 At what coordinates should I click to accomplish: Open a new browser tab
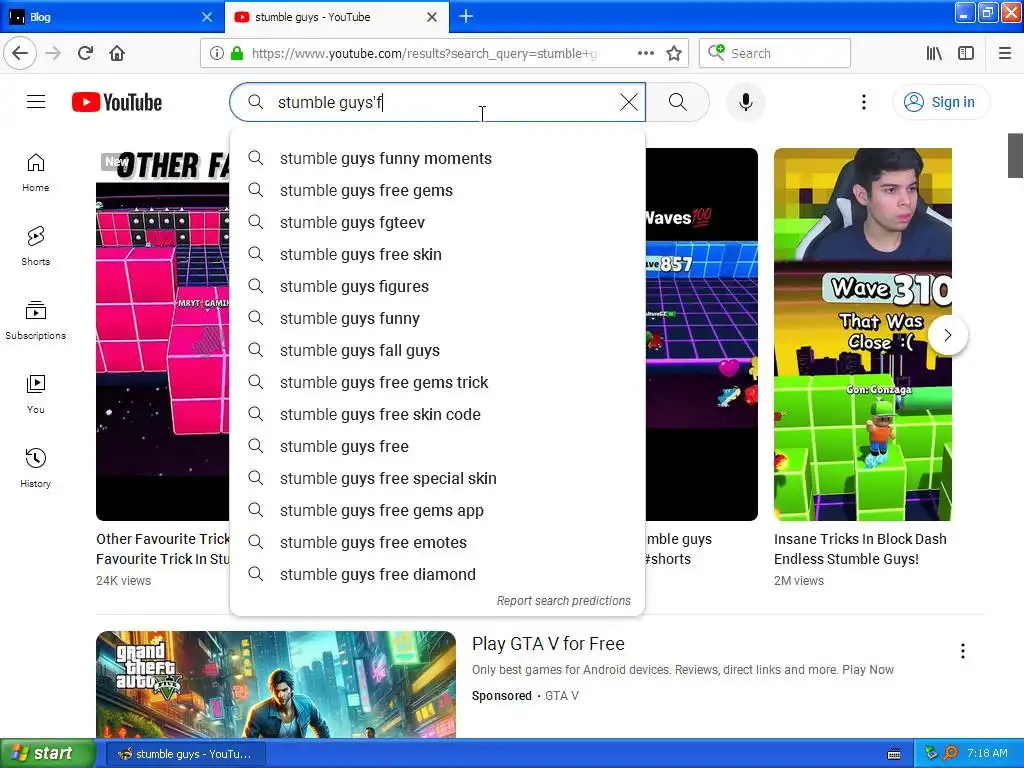(466, 16)
